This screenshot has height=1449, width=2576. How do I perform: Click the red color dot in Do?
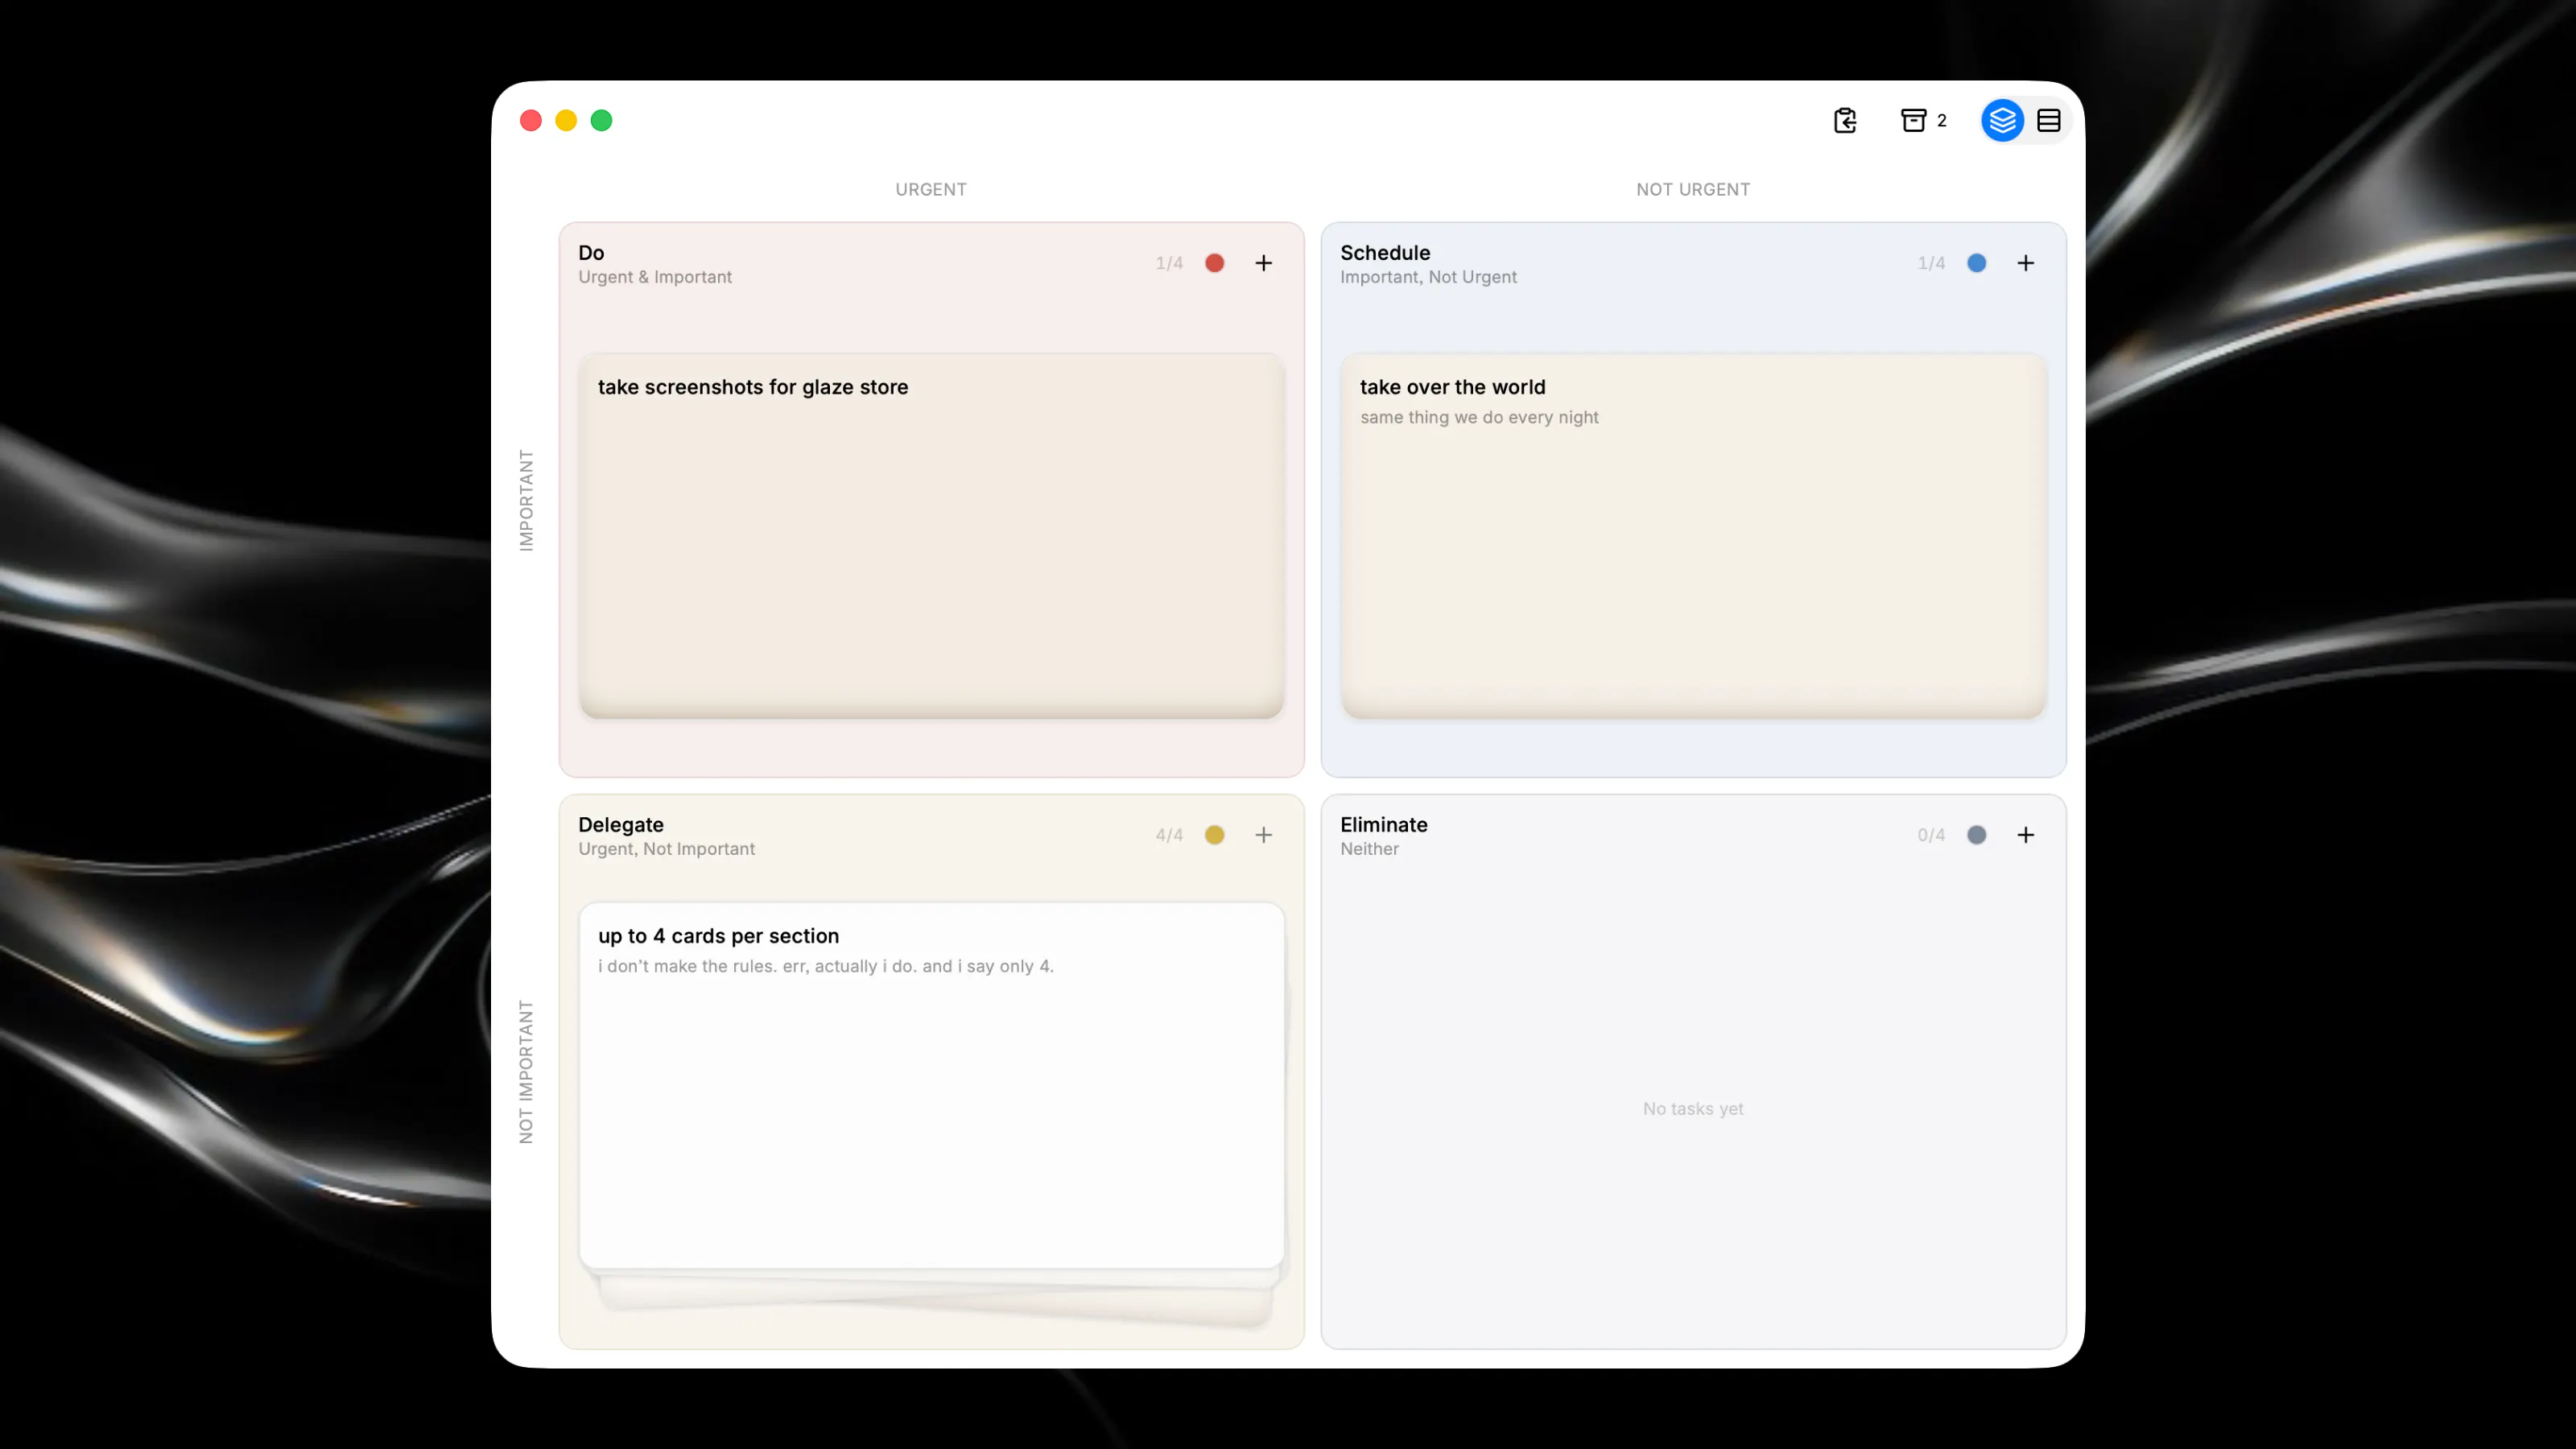[x=1215, y=263]
